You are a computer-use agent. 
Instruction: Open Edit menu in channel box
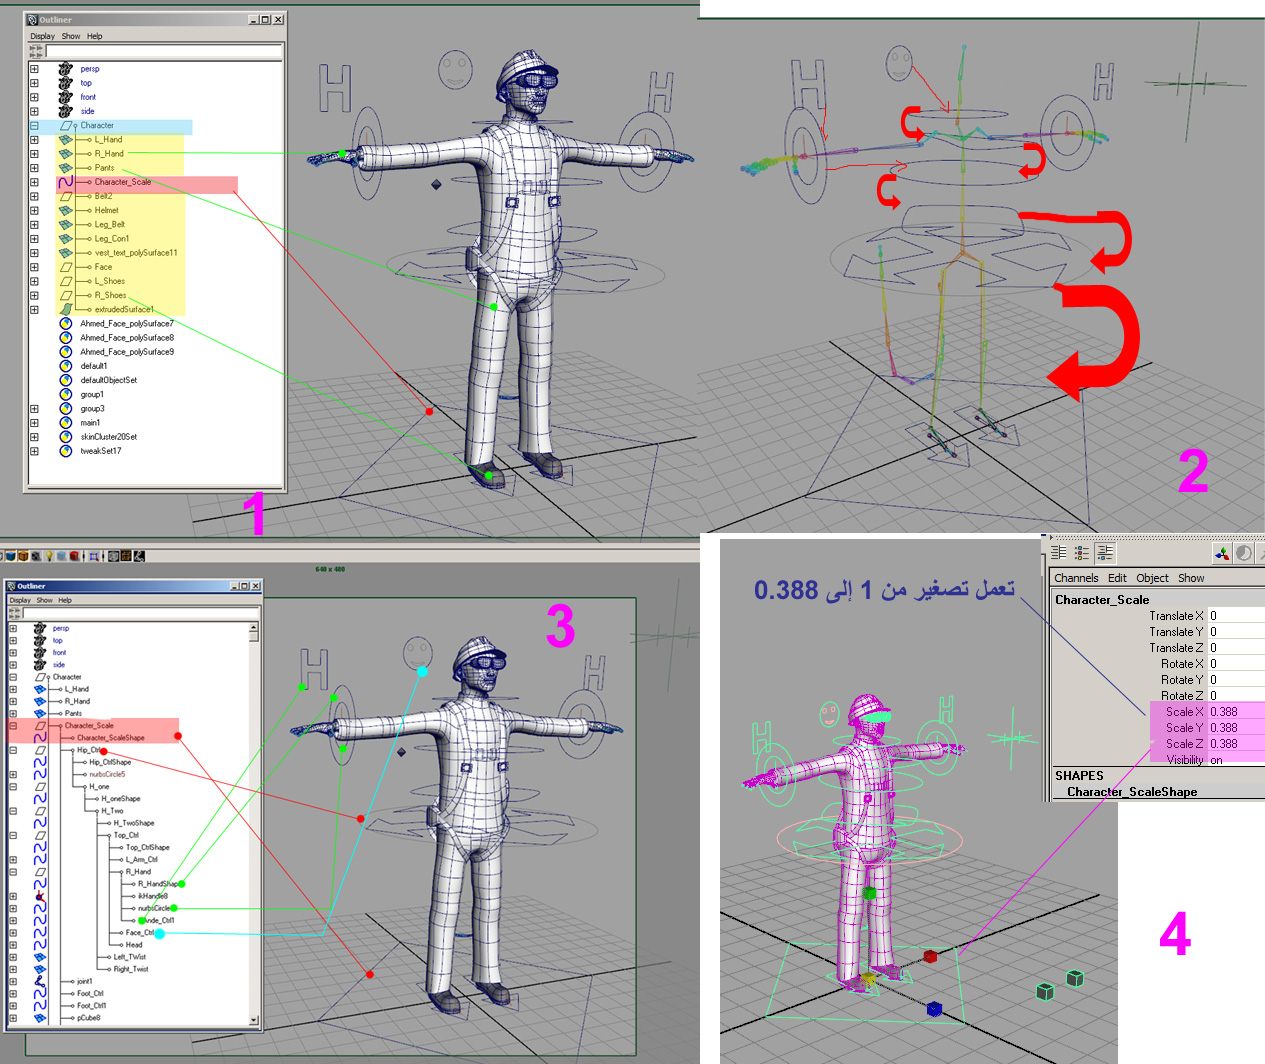tap(1117, 578)
